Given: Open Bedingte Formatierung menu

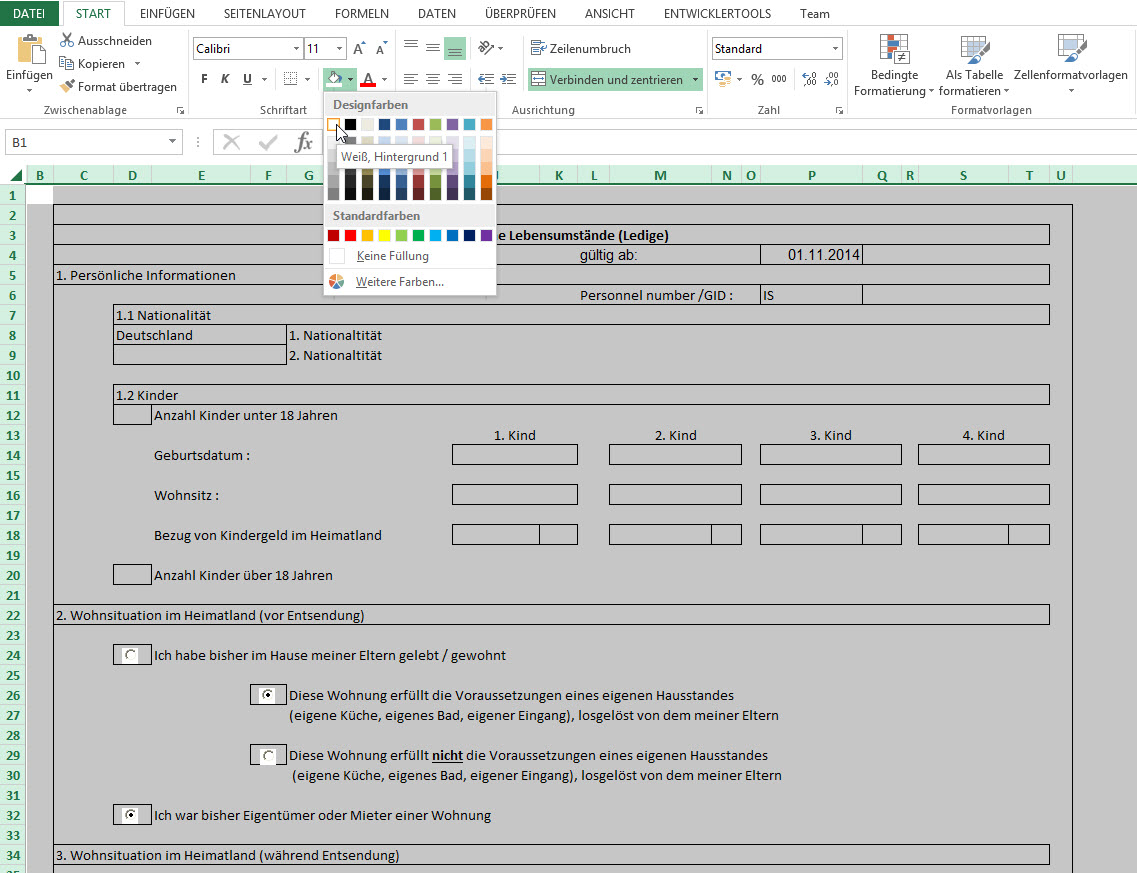Looking at the screenshot, I should pyautogui.click(x=893, y=65).
